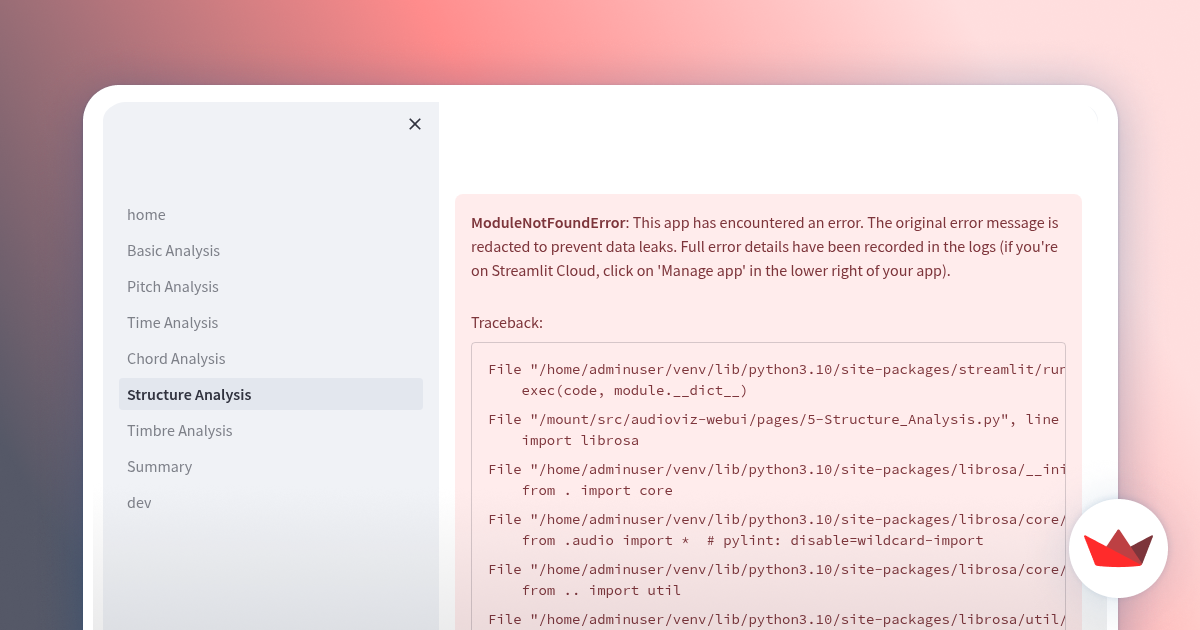This screenshot has height=630, width=1200.
Task: Click the 'Traceback:' label
Action: point(507,323)
